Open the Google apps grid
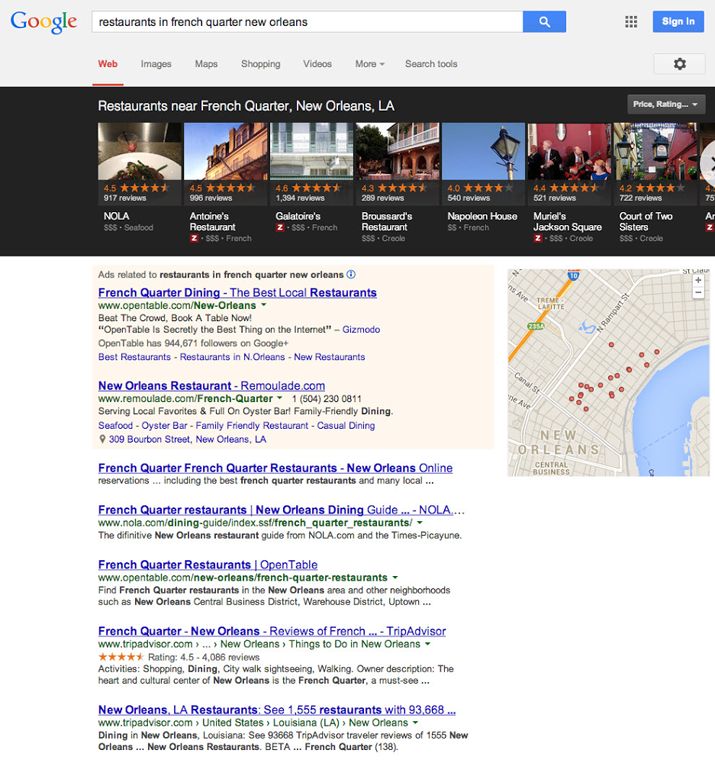This screenshot has width=715, height=763. point(631,21)
